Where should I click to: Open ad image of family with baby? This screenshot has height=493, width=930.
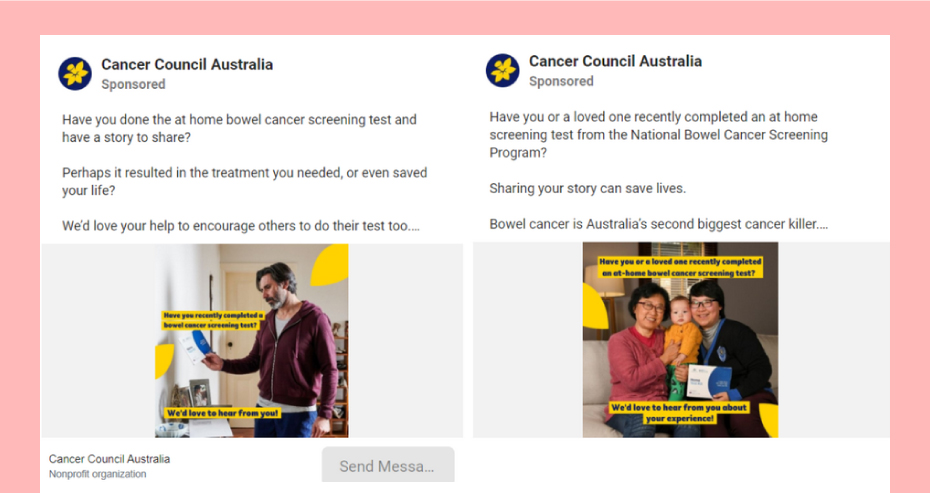(x=680, y=339)
